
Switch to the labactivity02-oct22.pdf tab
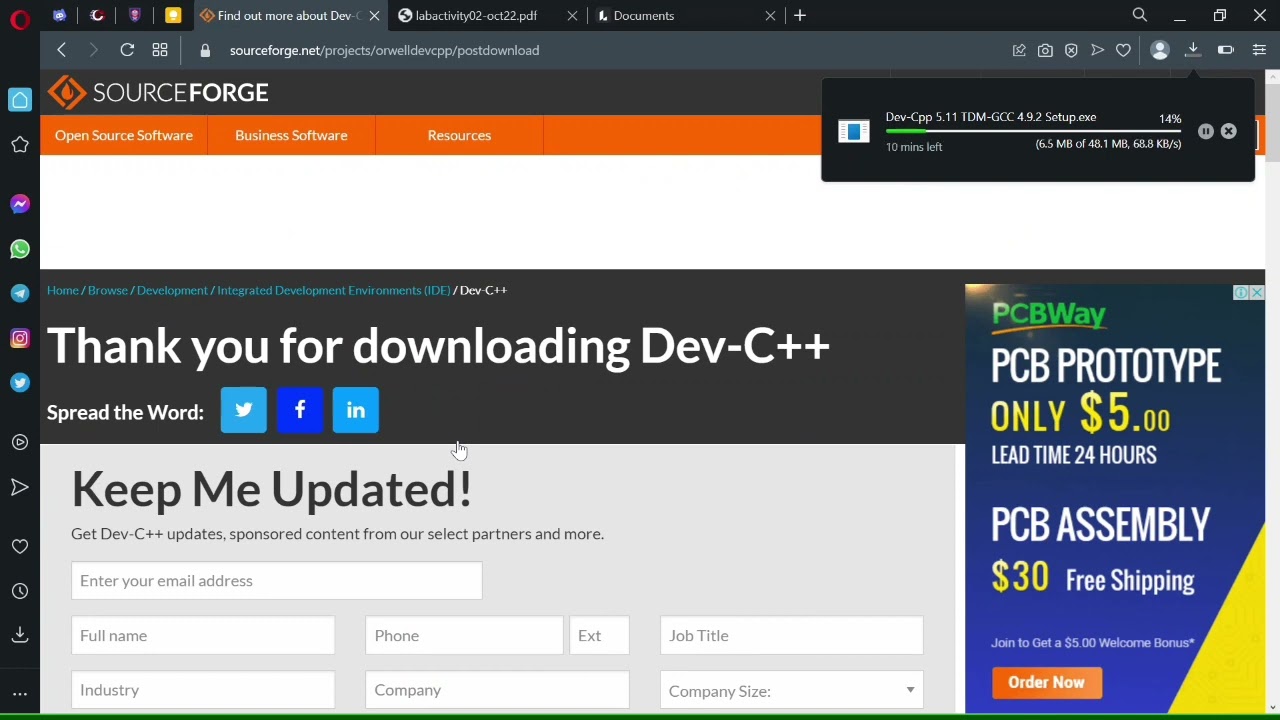coord(476,16)
